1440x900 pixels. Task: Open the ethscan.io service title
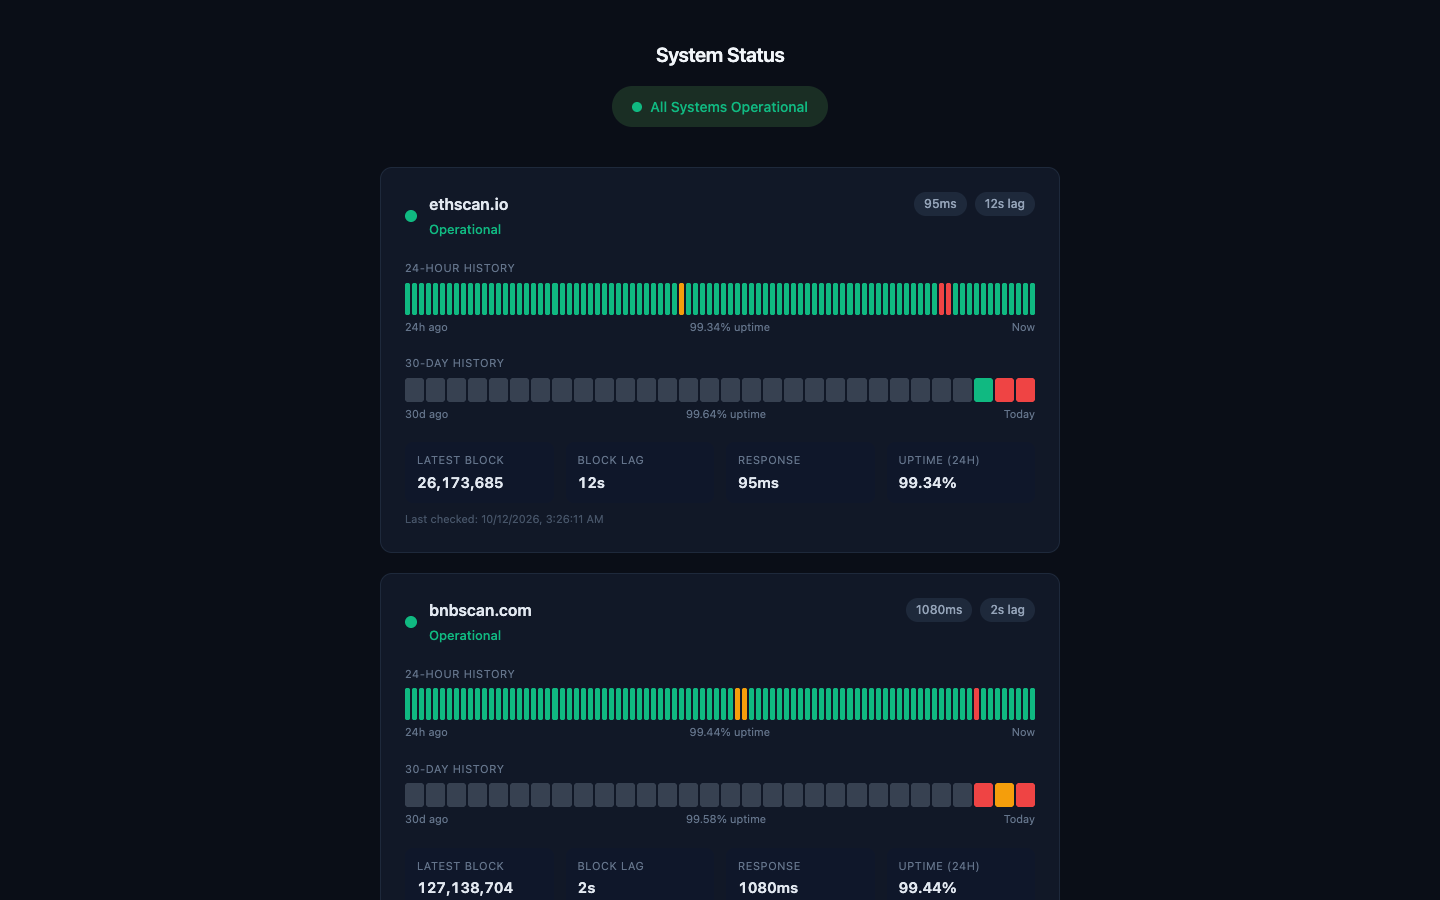(x=469, y=204)
